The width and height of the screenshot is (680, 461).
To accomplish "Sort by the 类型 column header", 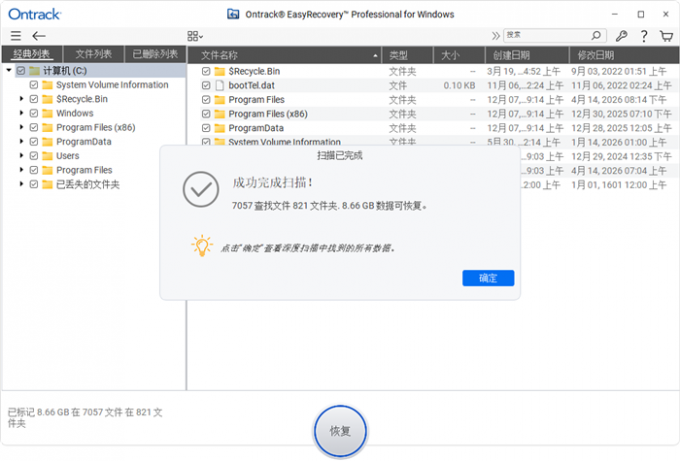I will [407, 55].
